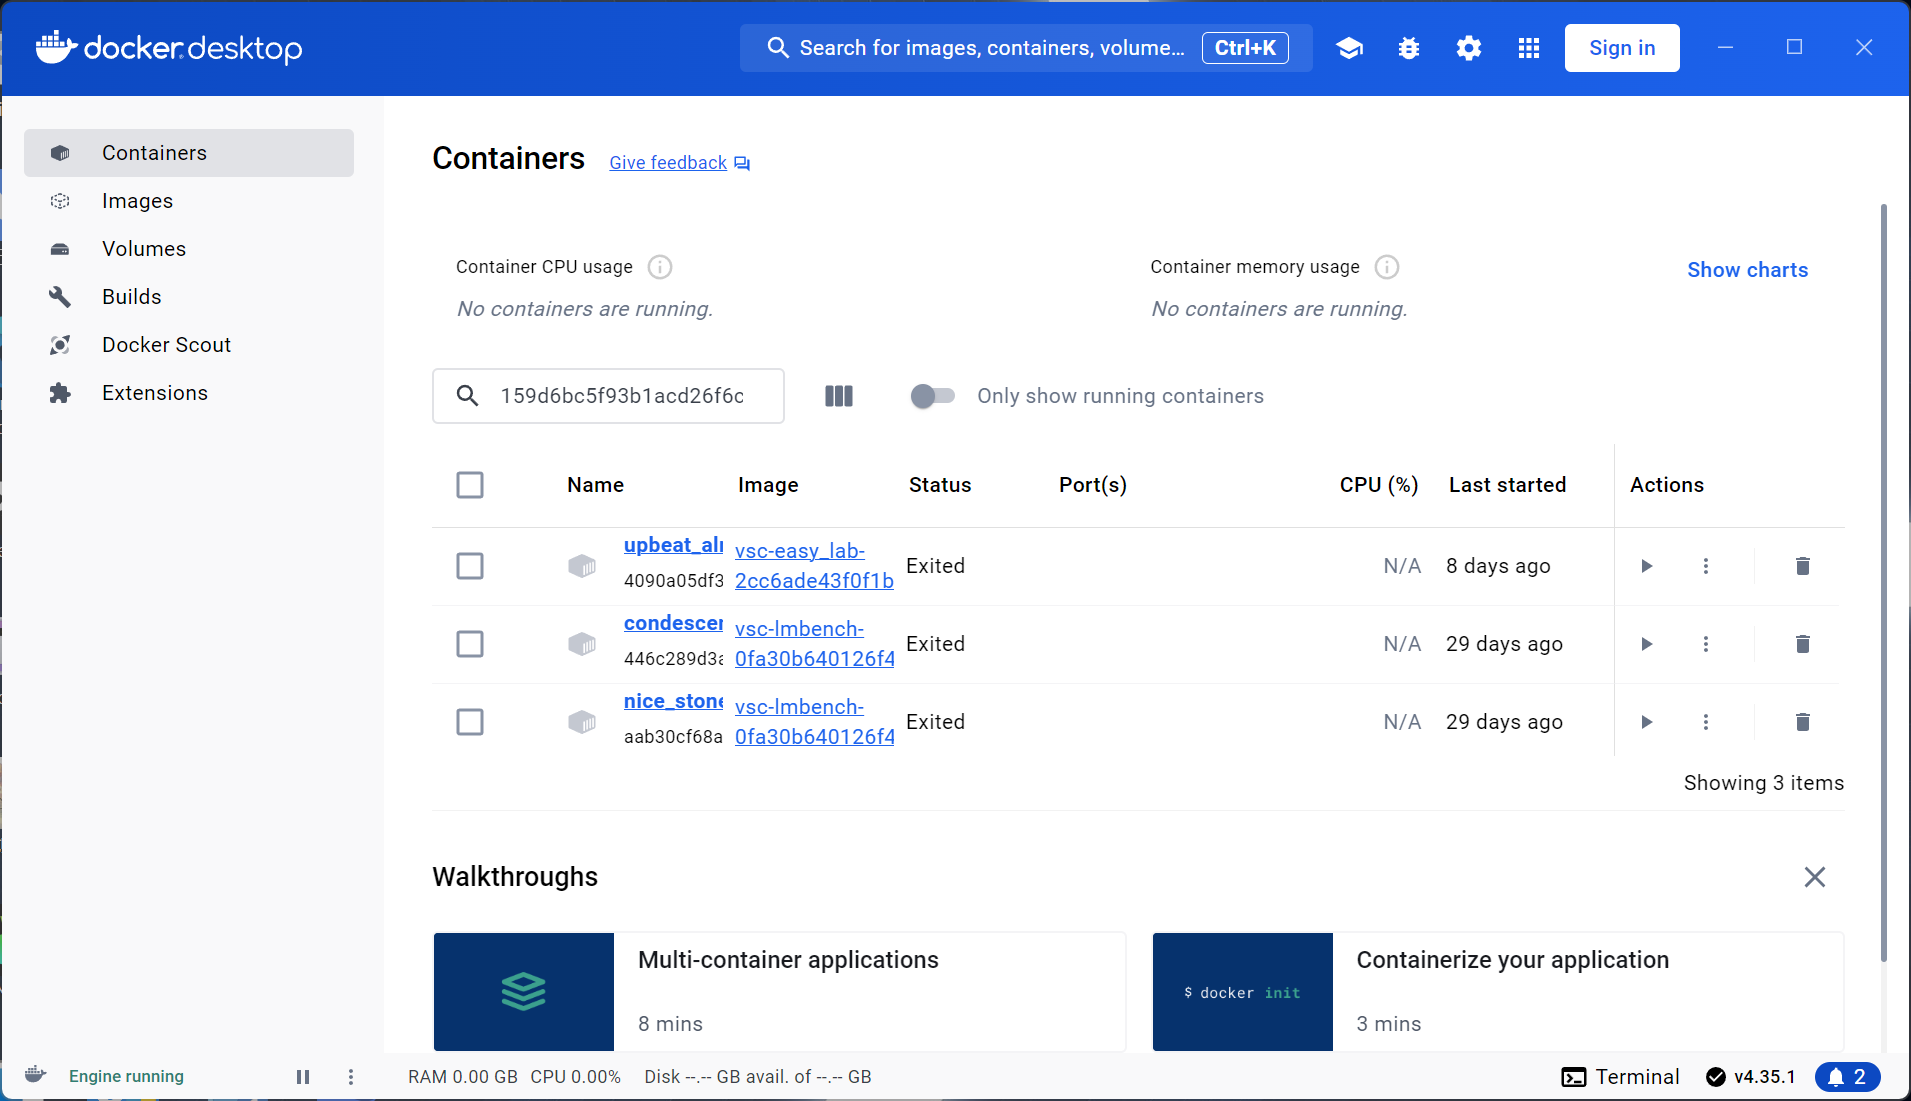
Task: Sort by CPU (%) column header
Action: click(x=1379, y=485)
